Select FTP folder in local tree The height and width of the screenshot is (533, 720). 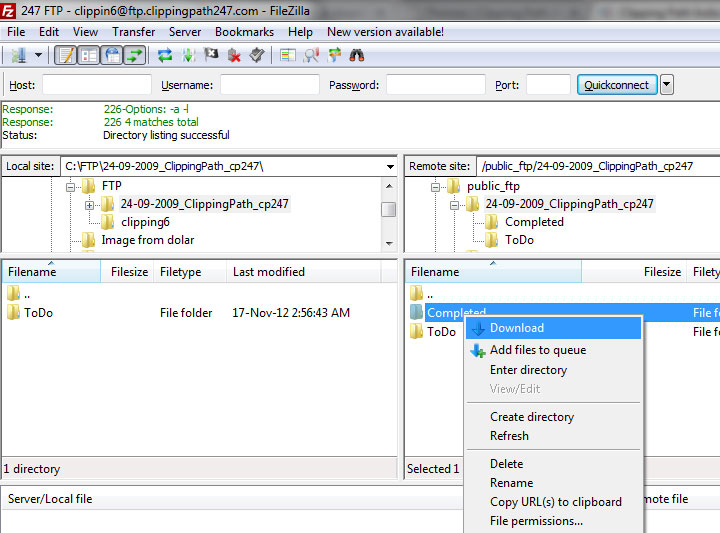112,186
